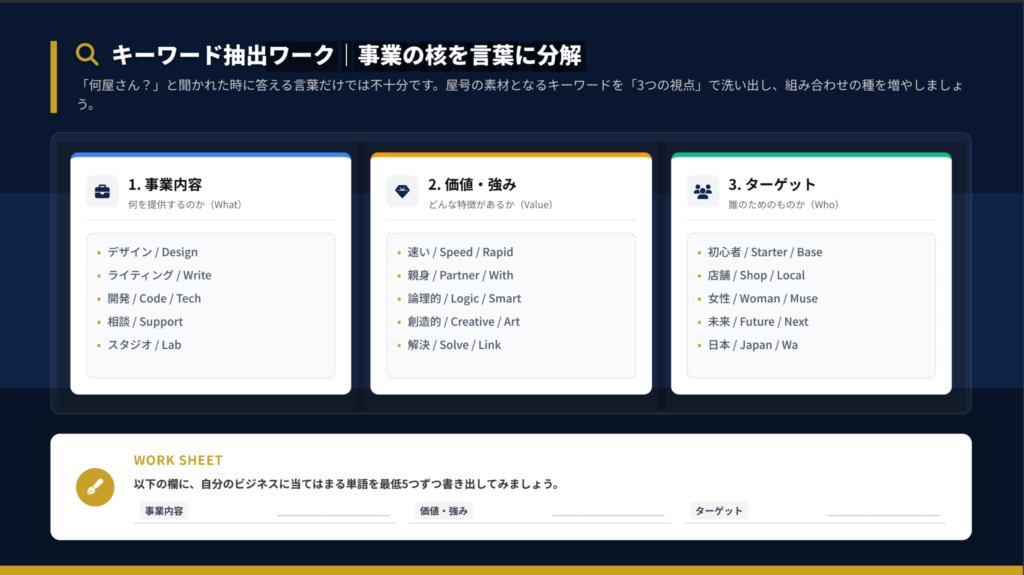The image size is (1024, 575).
Task: Click the briefcase icon beside 事業内容
Action: [102, 191]
